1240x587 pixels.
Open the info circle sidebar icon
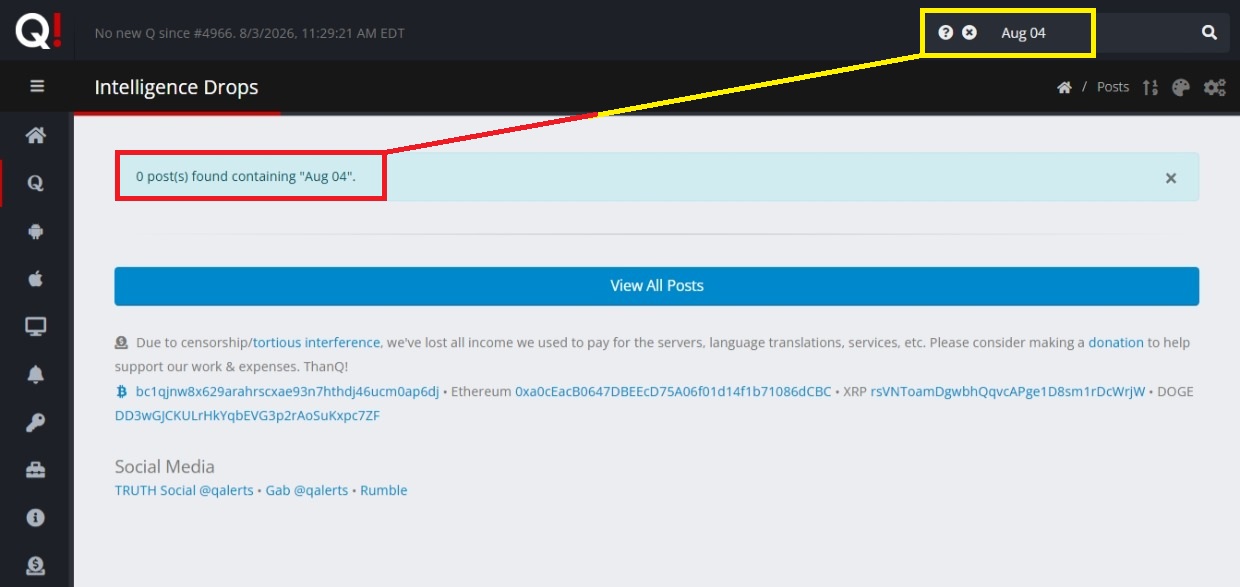pos(36,518)
